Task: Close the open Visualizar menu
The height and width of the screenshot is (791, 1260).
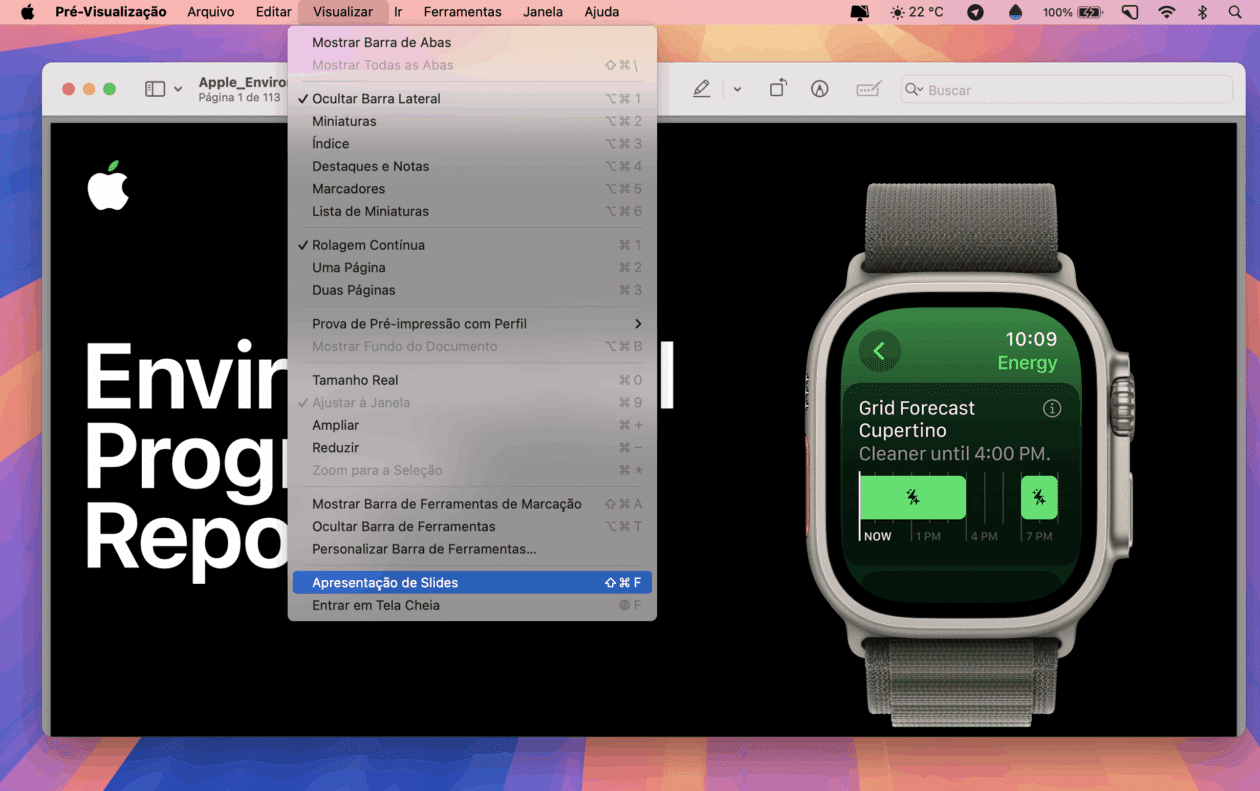Action: tap(342, 12)
